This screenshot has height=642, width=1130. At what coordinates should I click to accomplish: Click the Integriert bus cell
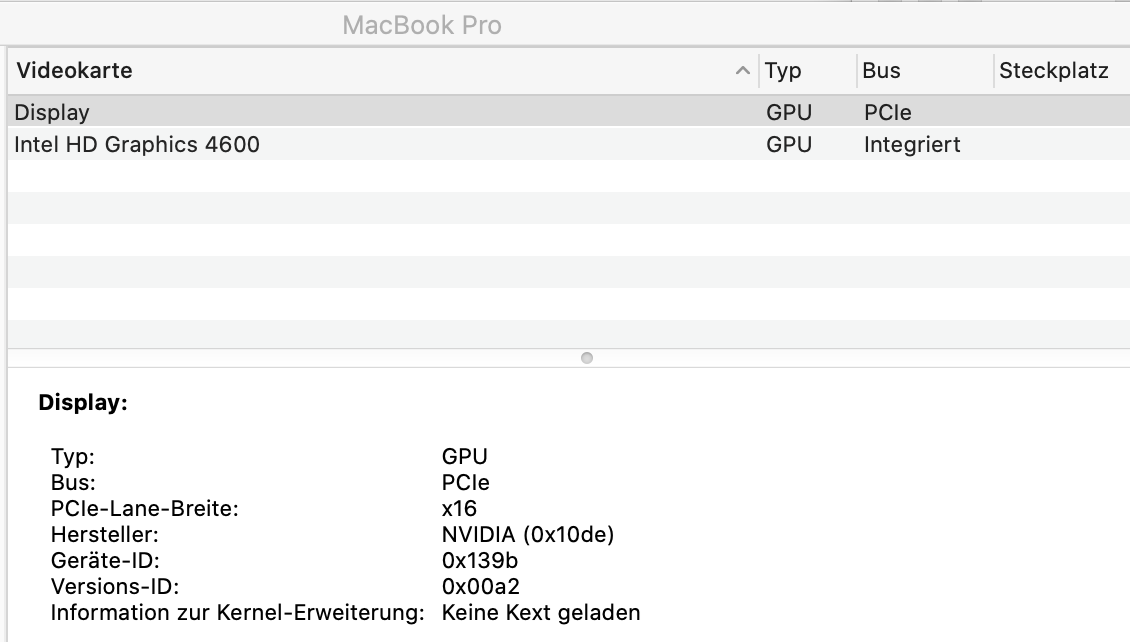click(912, 145)
